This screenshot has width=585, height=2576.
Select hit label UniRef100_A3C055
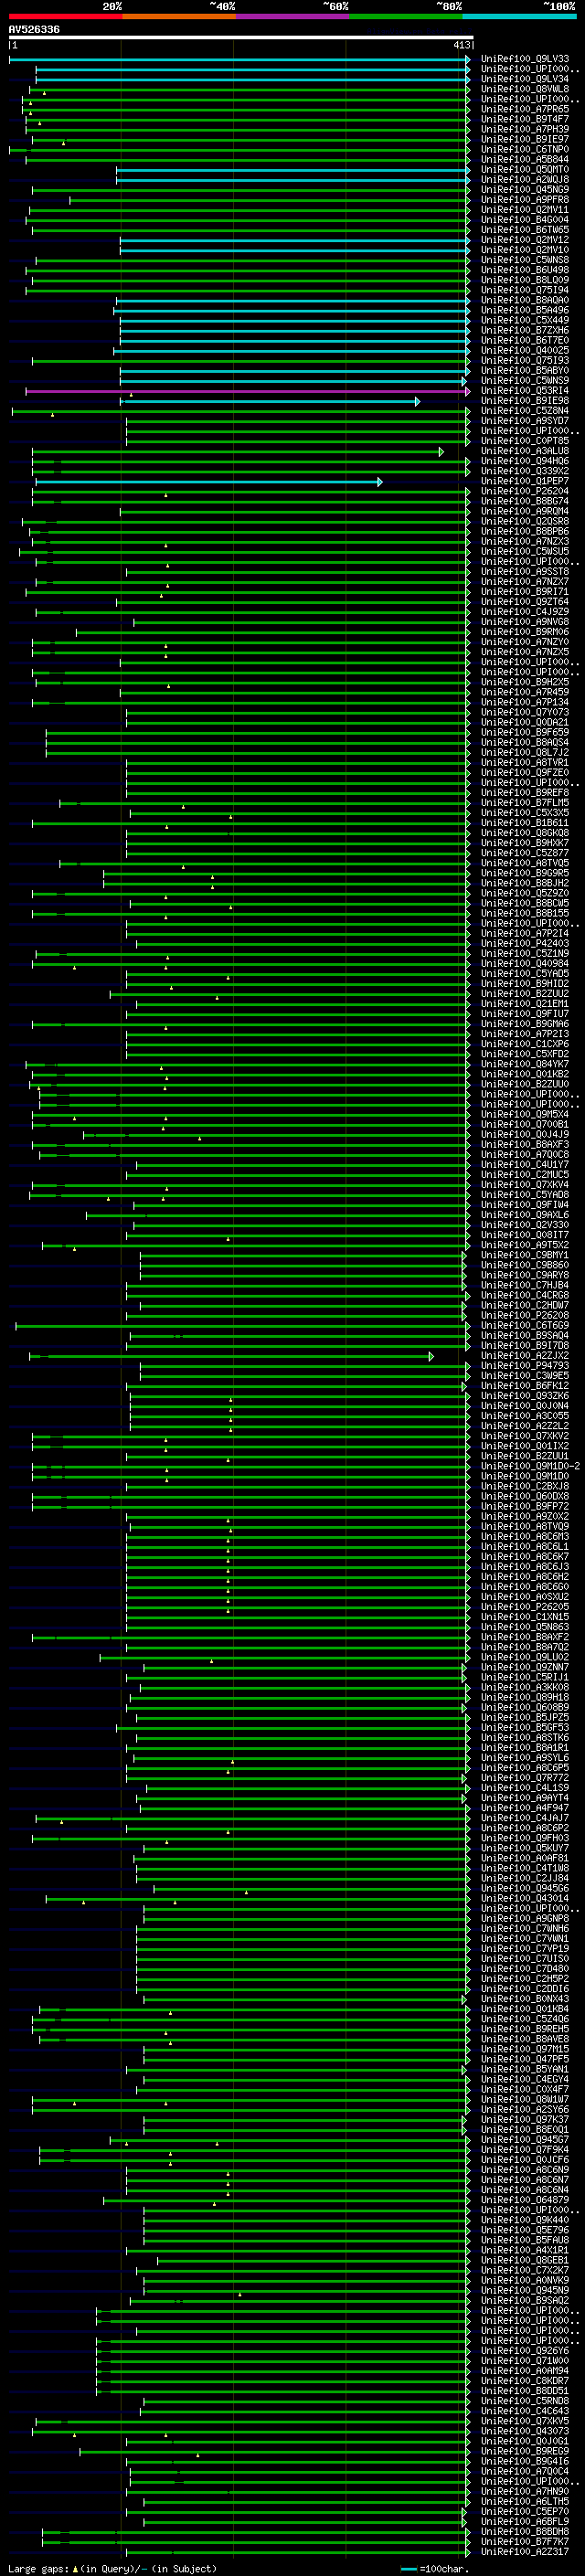[x=525, y=1416]
